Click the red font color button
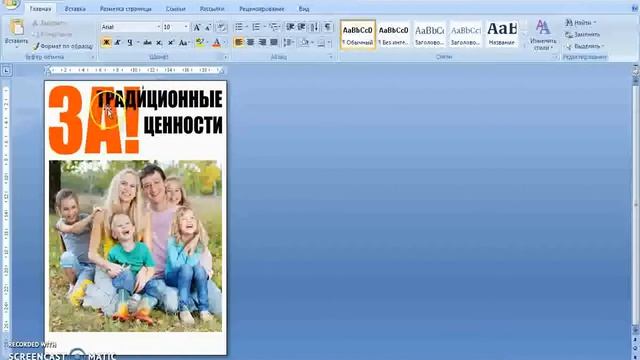The width and height of the screenshot is (640, 360). (216, 42)
